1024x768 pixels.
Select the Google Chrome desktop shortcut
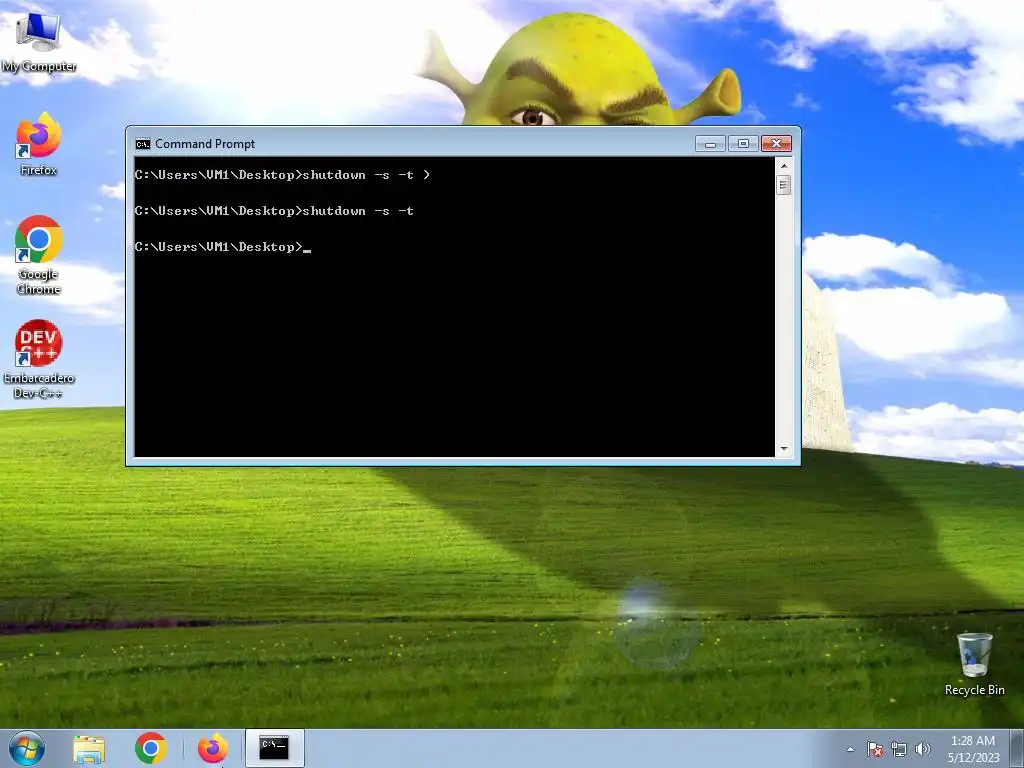pos(39,255)
